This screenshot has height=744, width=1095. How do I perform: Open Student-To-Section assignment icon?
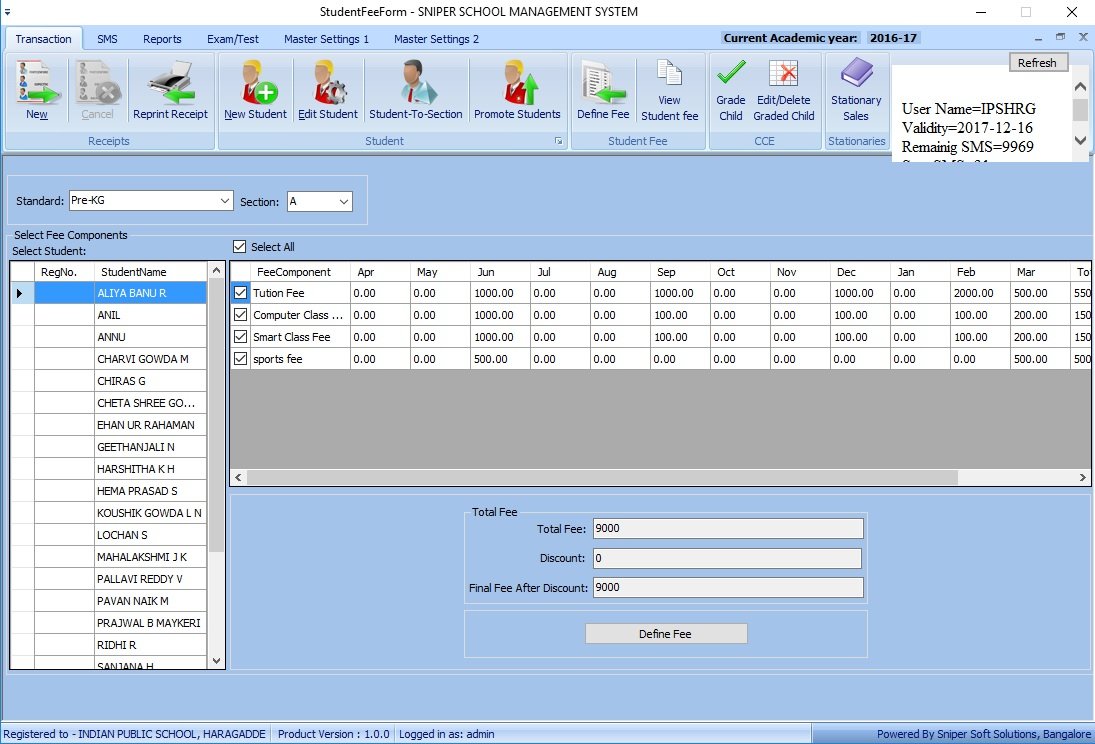pyautogui.click(x=415, y=83)
